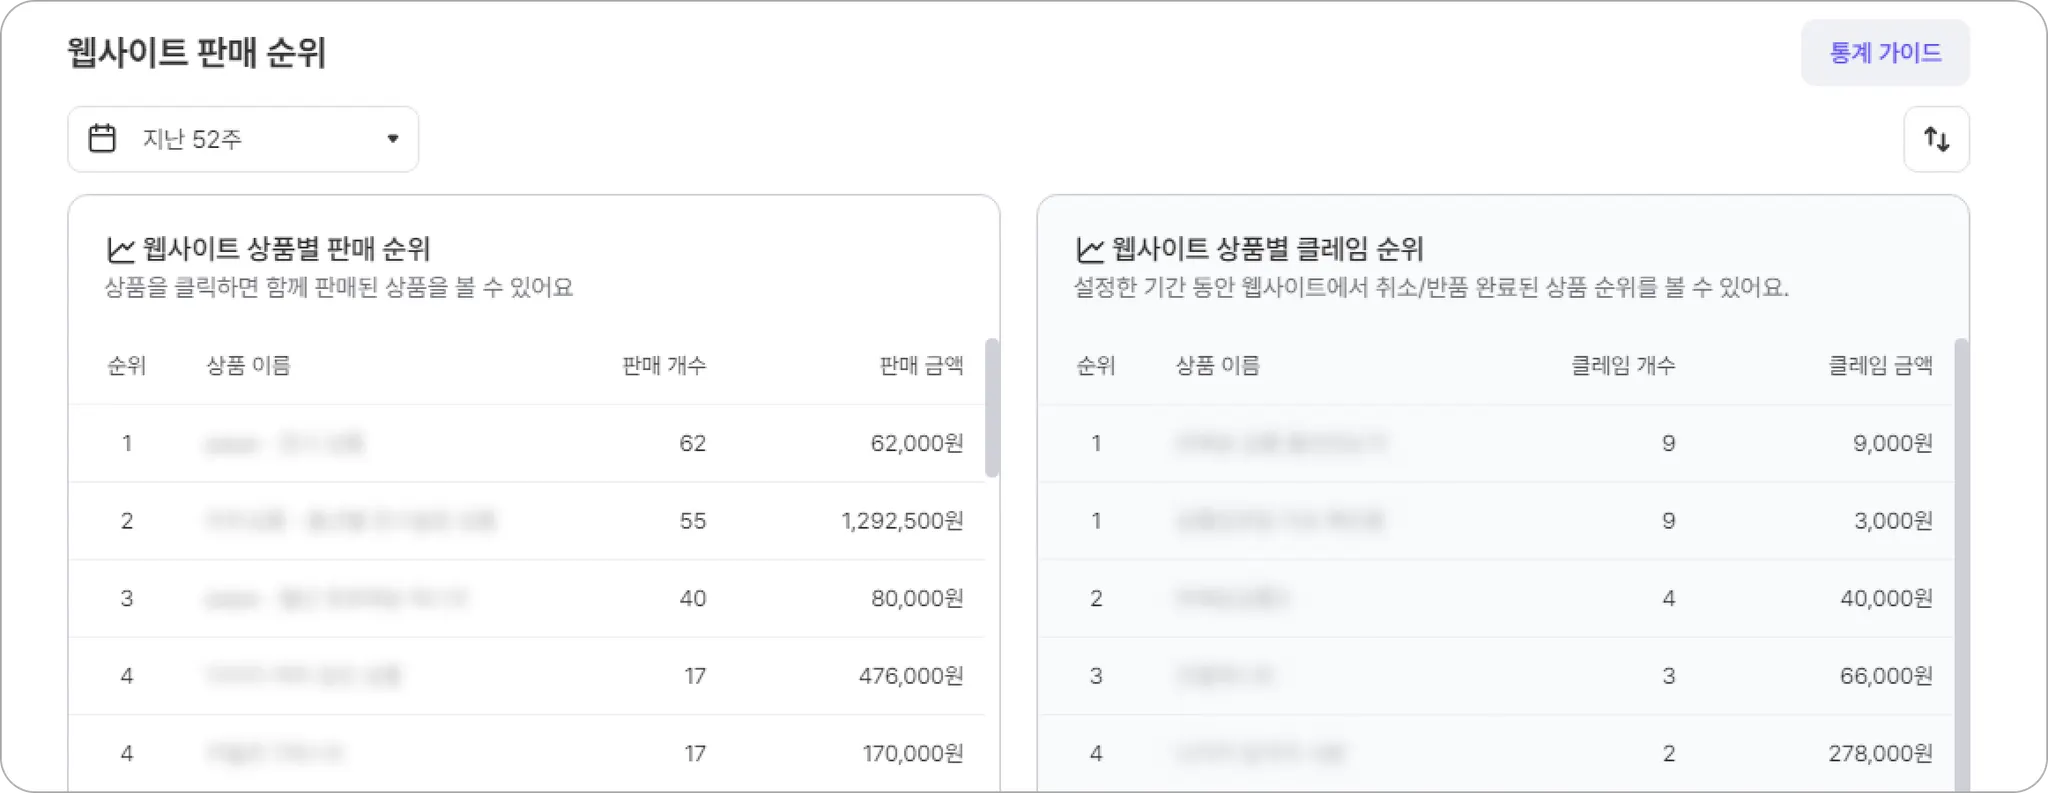Image resolution: width=2048 pixels, height=793 pixels.
Task: Click the claim ranking table scrollbar
Action: (x=1961, y=560)
